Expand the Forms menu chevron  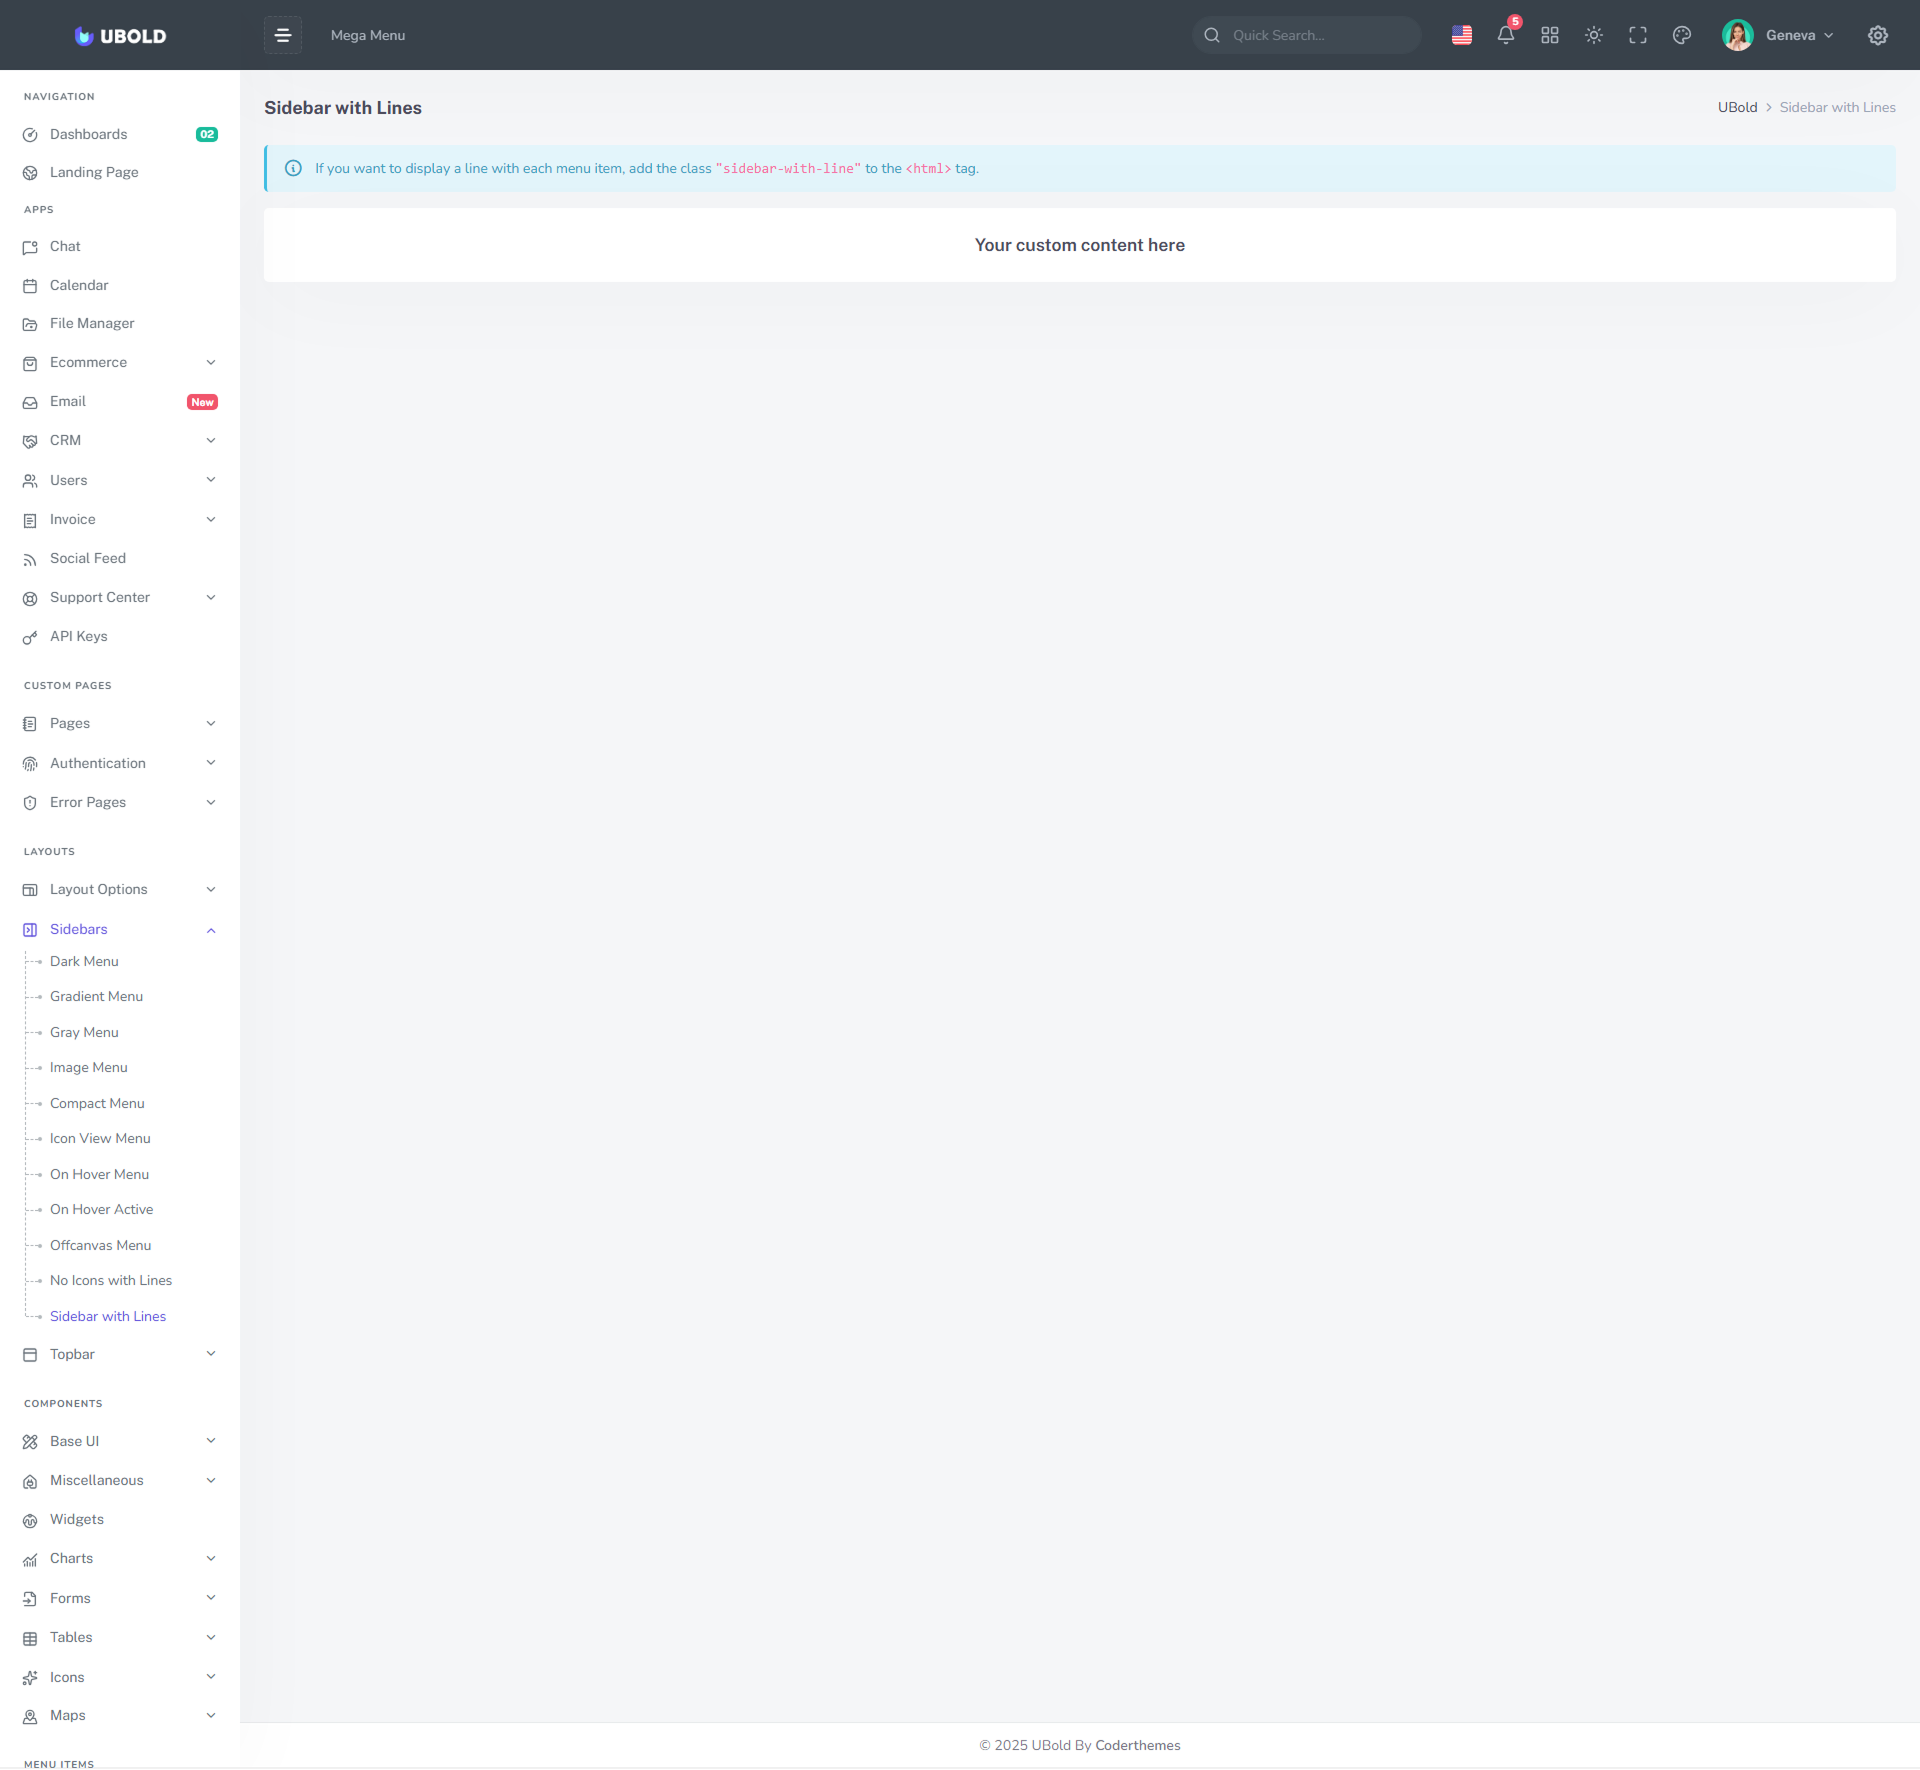tap(211, 1598)
